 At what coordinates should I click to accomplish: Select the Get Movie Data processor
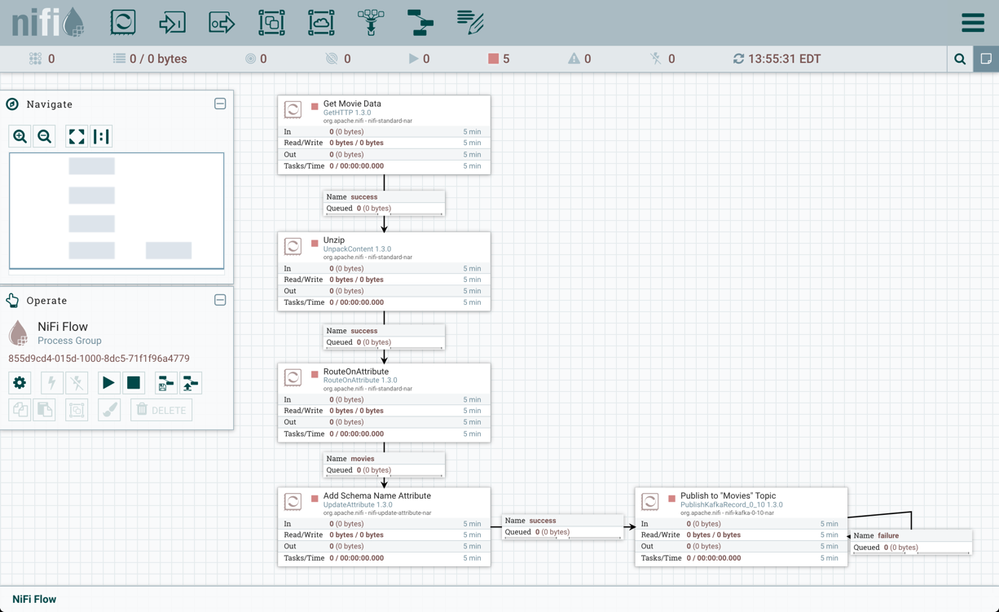(384, 133)
